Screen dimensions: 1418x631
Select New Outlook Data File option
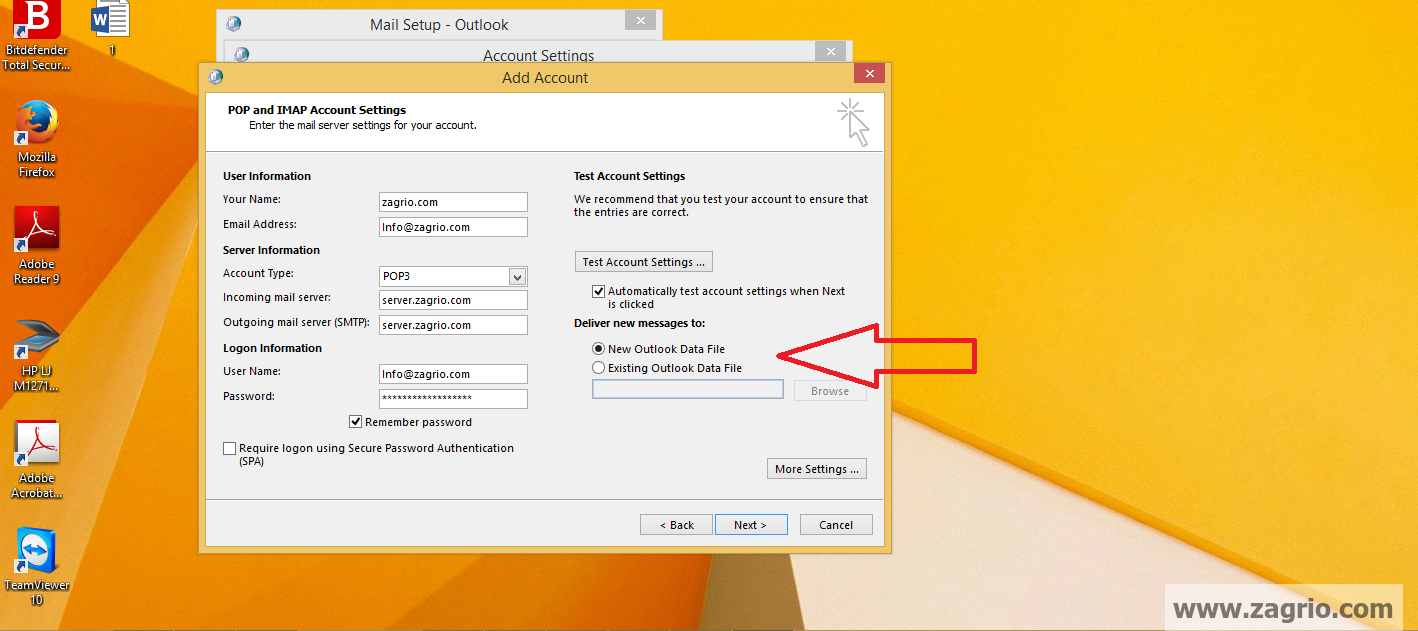point(599,349)
